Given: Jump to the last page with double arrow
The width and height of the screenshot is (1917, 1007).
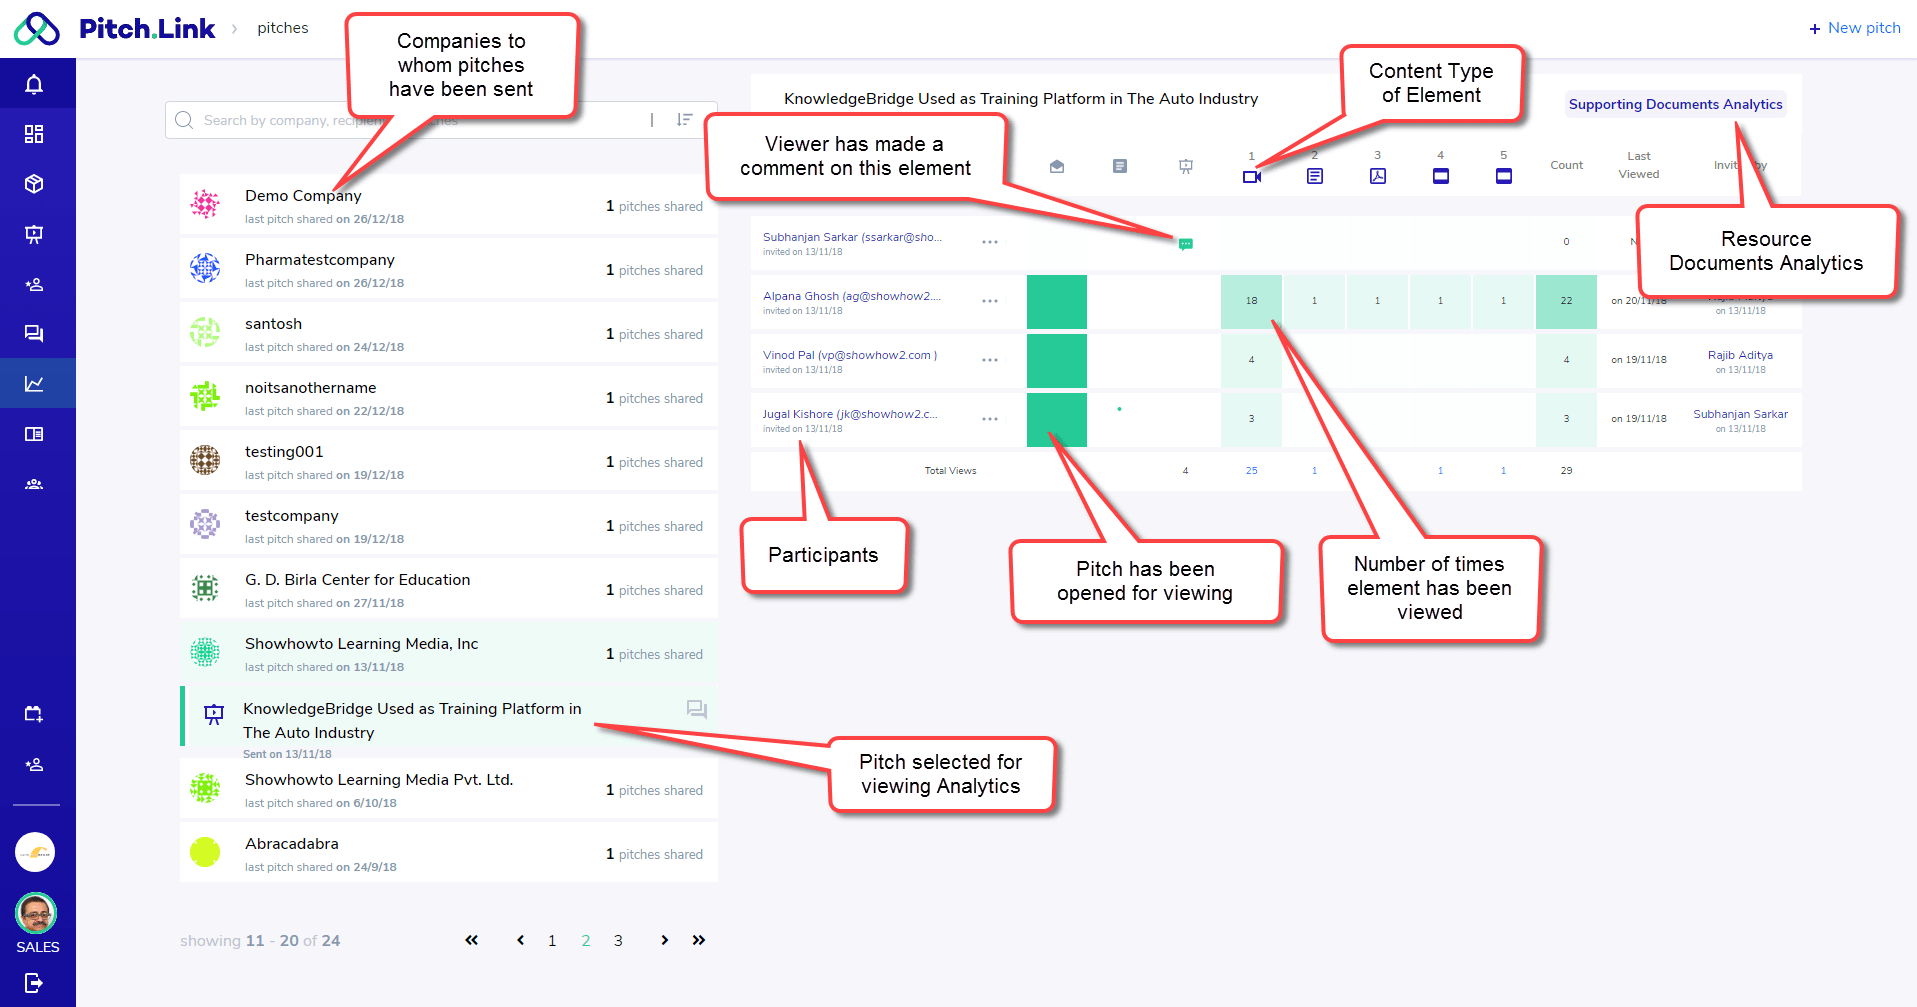Looking at the screenshot, I should click(699, 940).
